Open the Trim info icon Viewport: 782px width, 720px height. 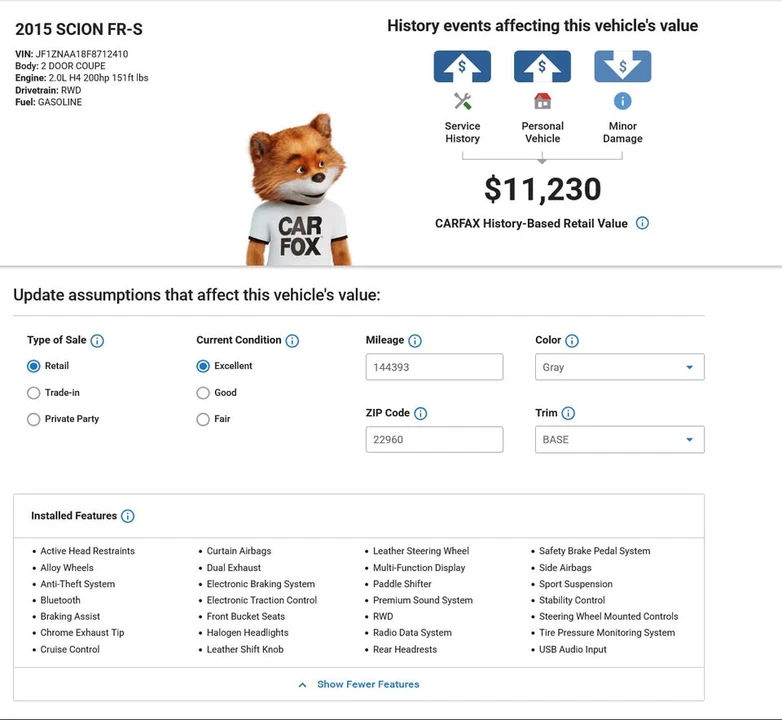click(569, 413)
